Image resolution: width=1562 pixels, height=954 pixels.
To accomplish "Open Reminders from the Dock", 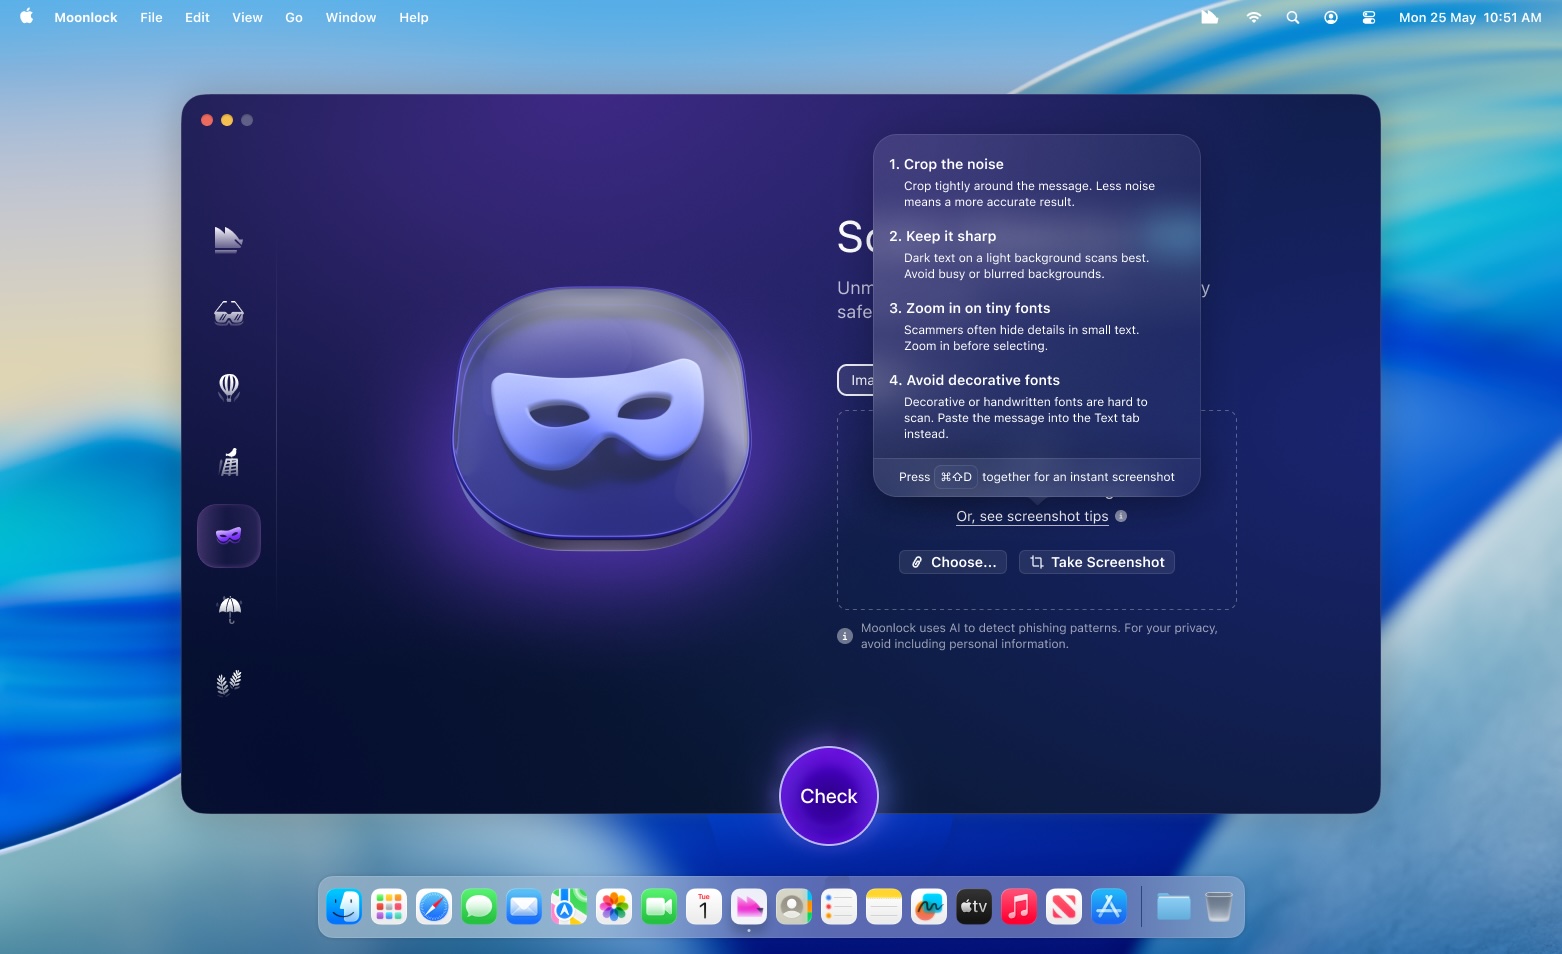I will [839, 907].
